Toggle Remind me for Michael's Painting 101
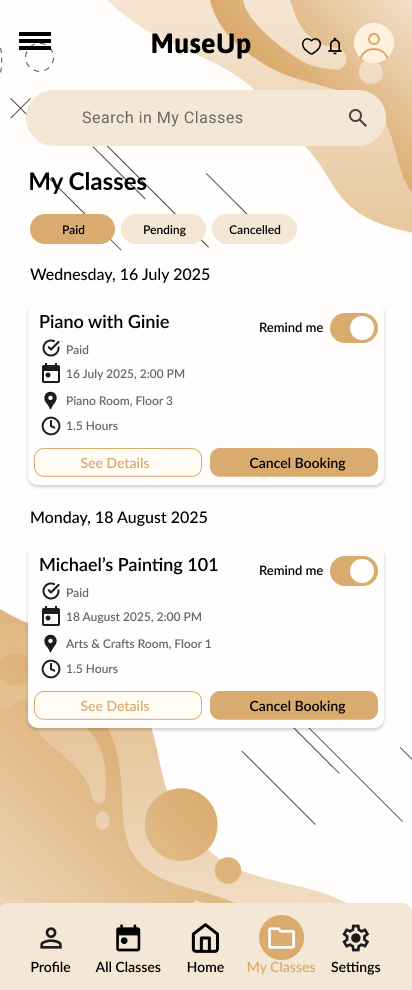This screenshot has width=412, height=990. [354, 571]
